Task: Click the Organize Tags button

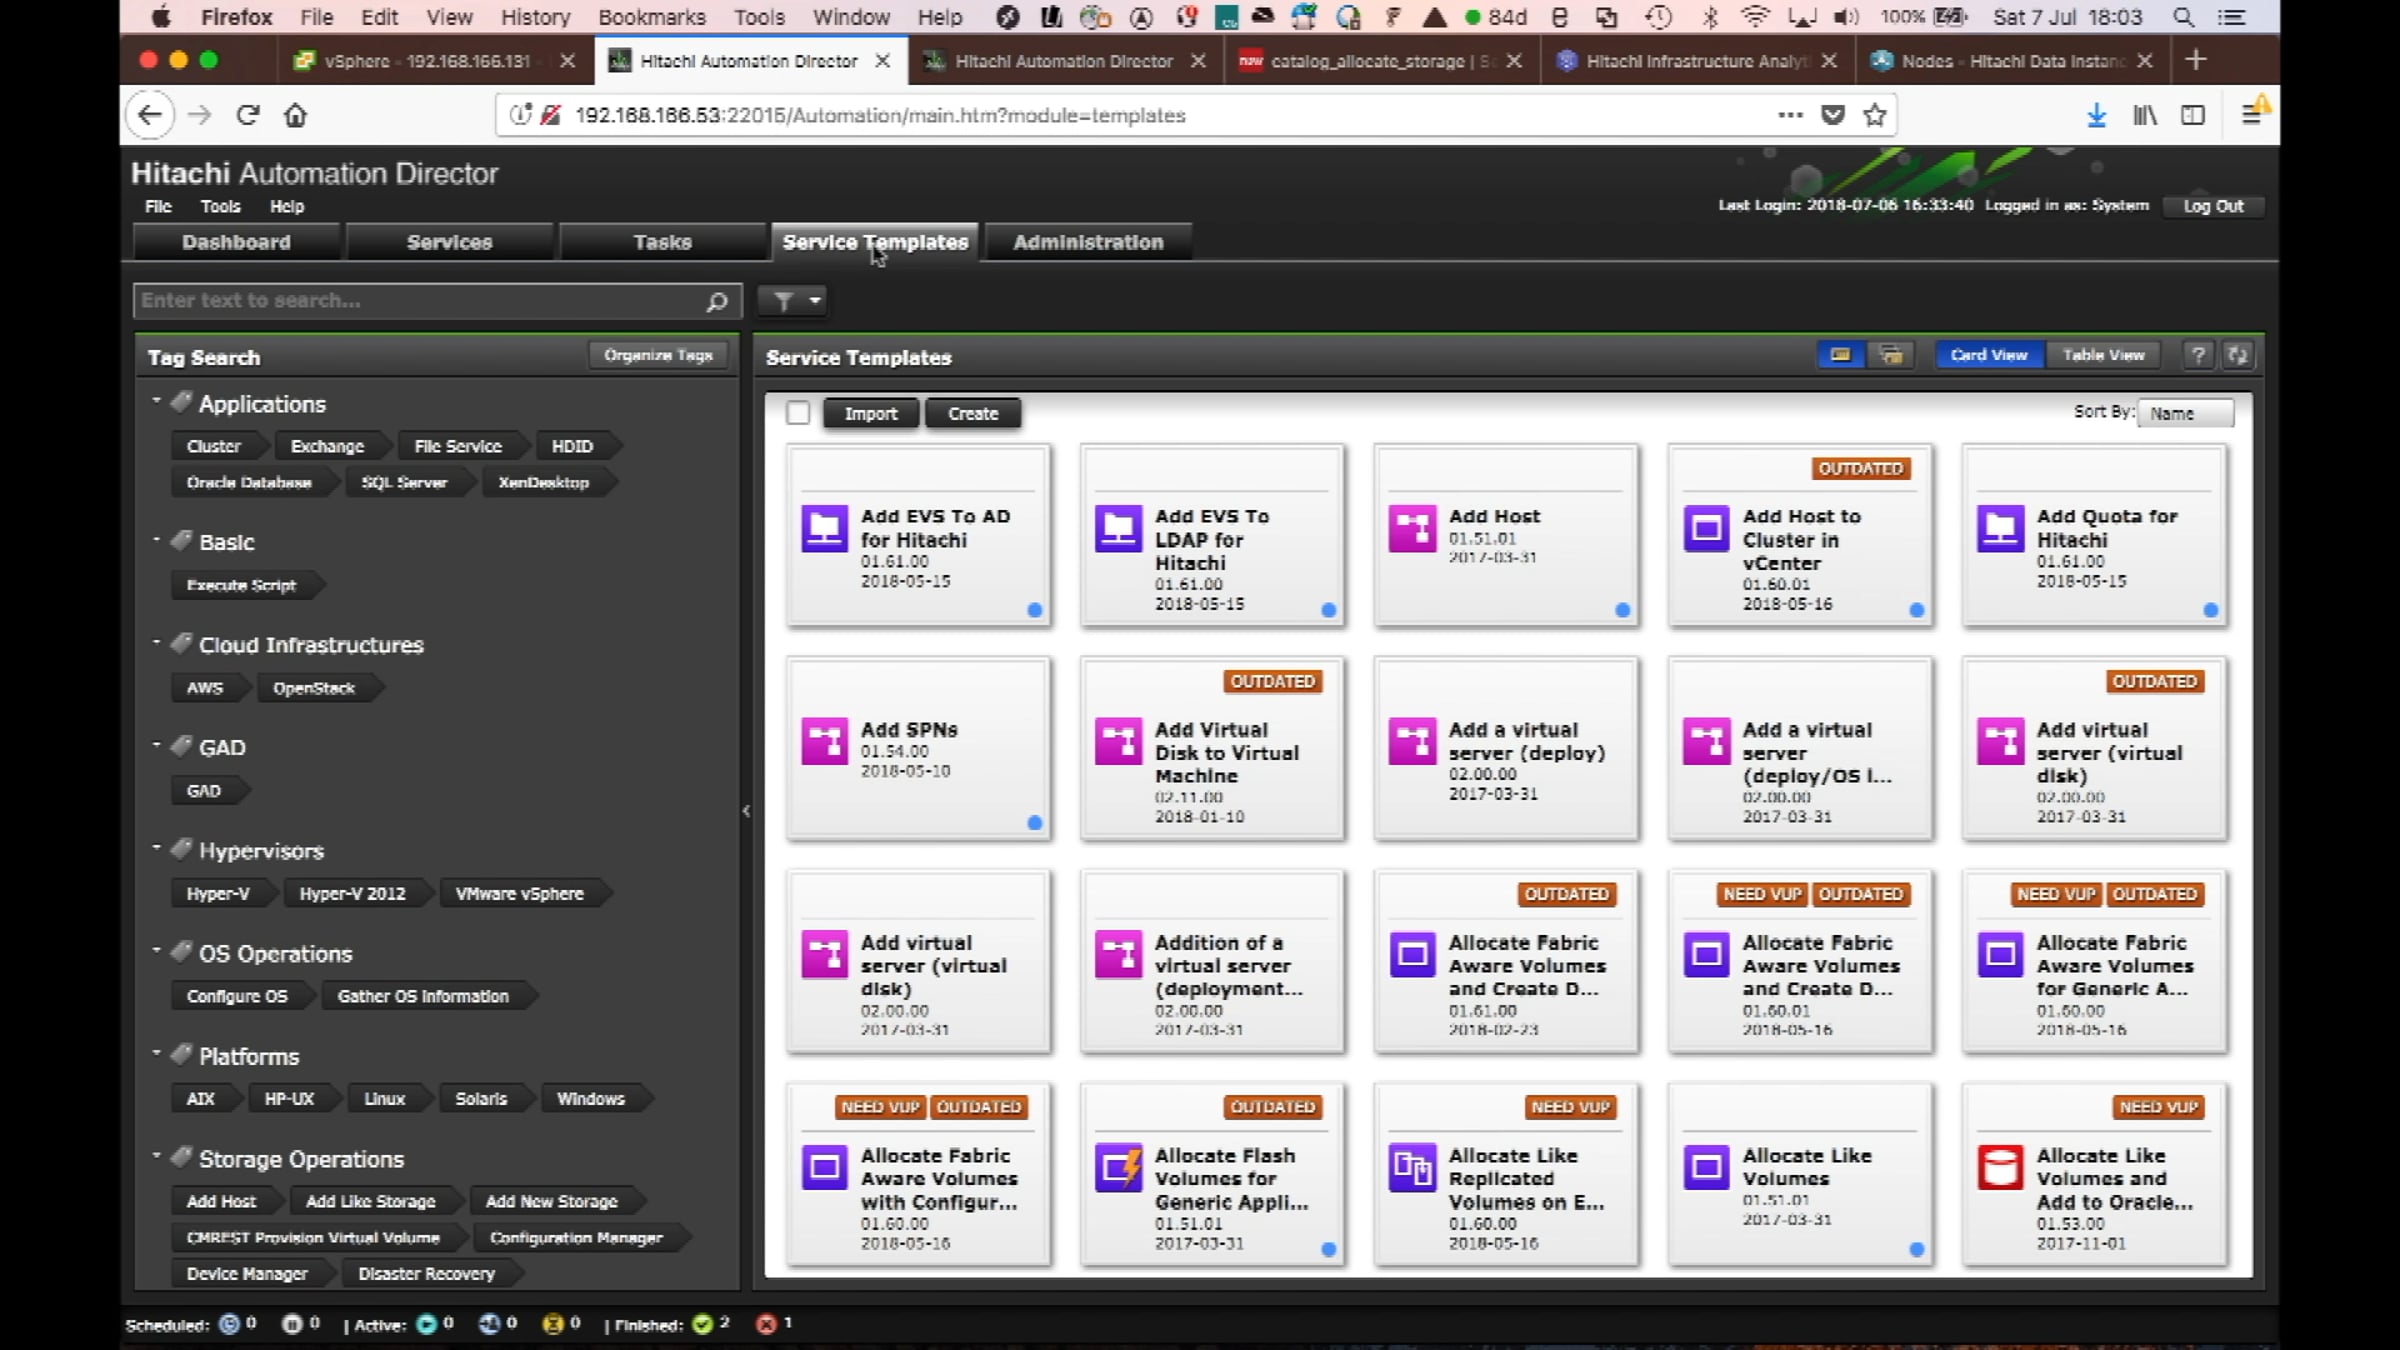Action: point(658,355)
